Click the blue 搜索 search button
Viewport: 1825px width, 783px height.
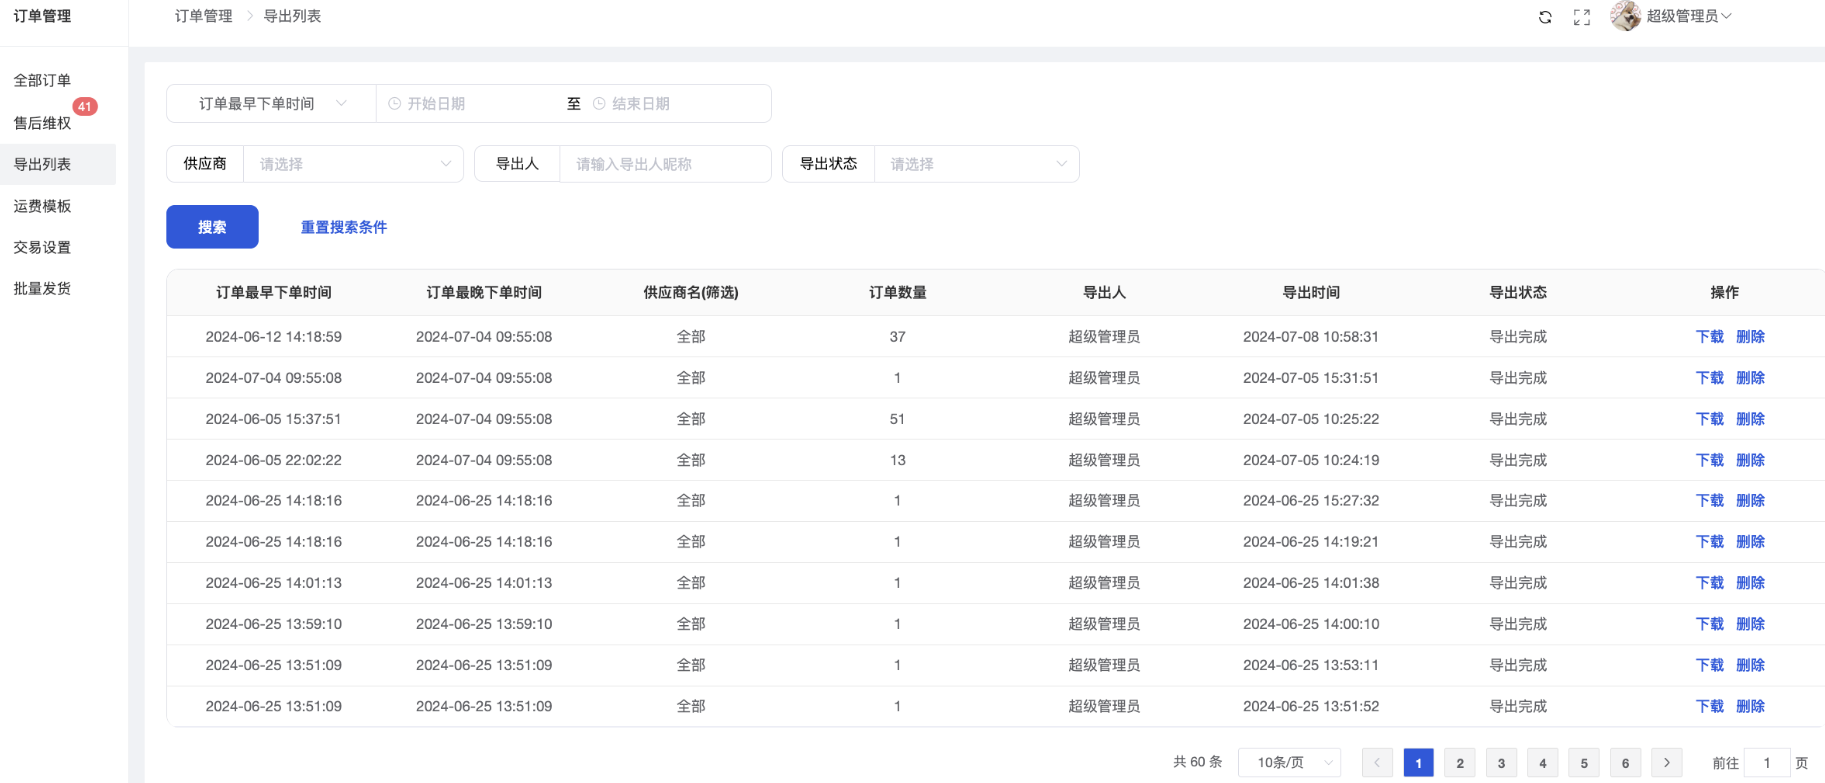(212, 227)
